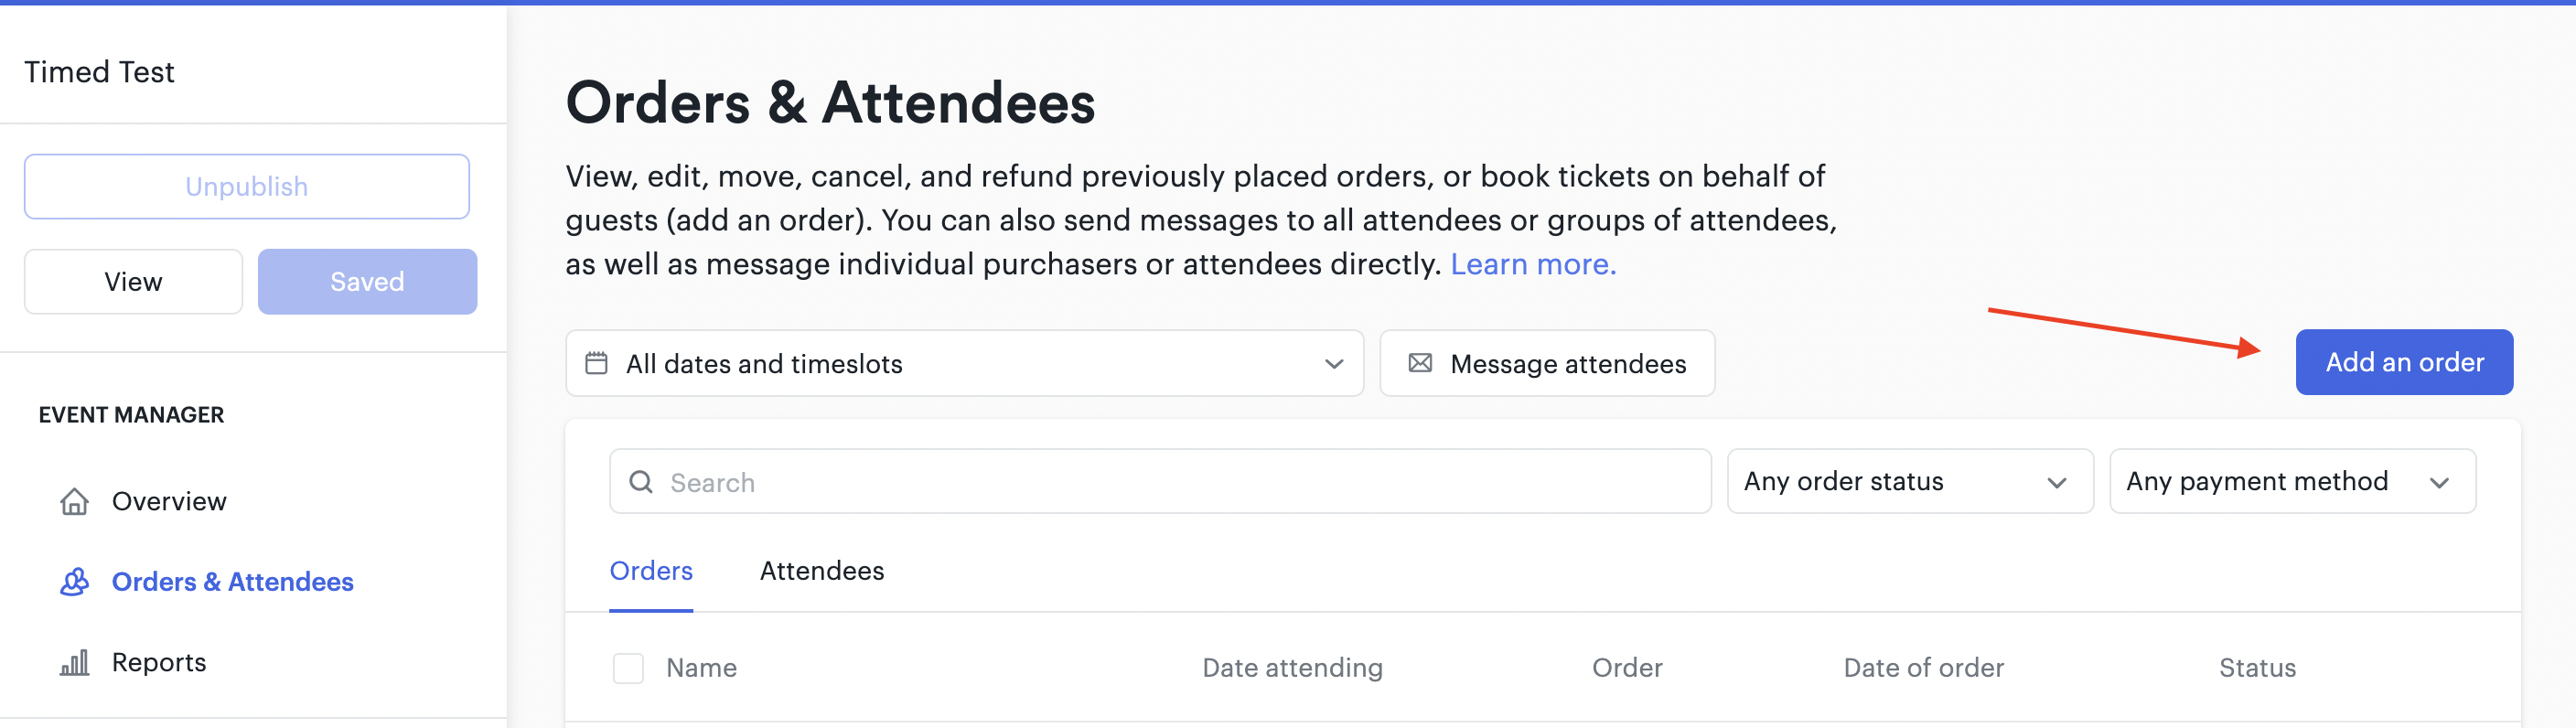Click the calendar icon in dates dropdown
The image size is (2576, 728).
click(x=596, y=363)
